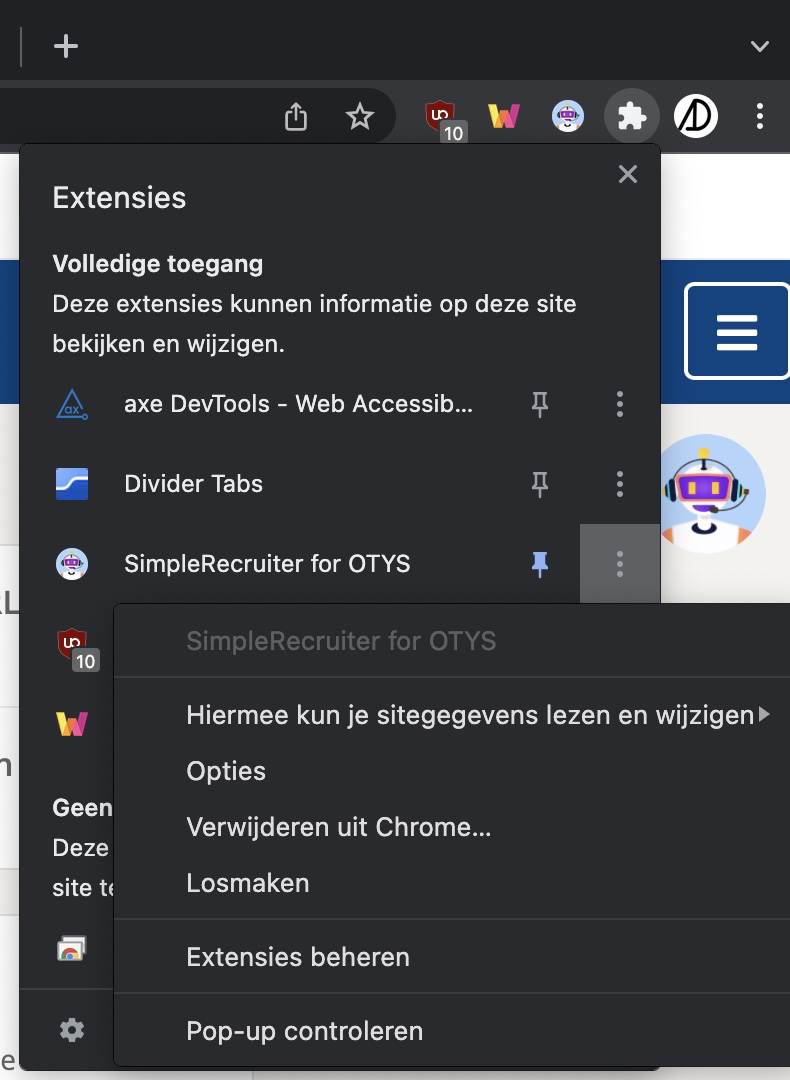Open the Chrome Remote Desktop extension icon
Viewport: 790px width, 1080px height.
tap(72, 949)
